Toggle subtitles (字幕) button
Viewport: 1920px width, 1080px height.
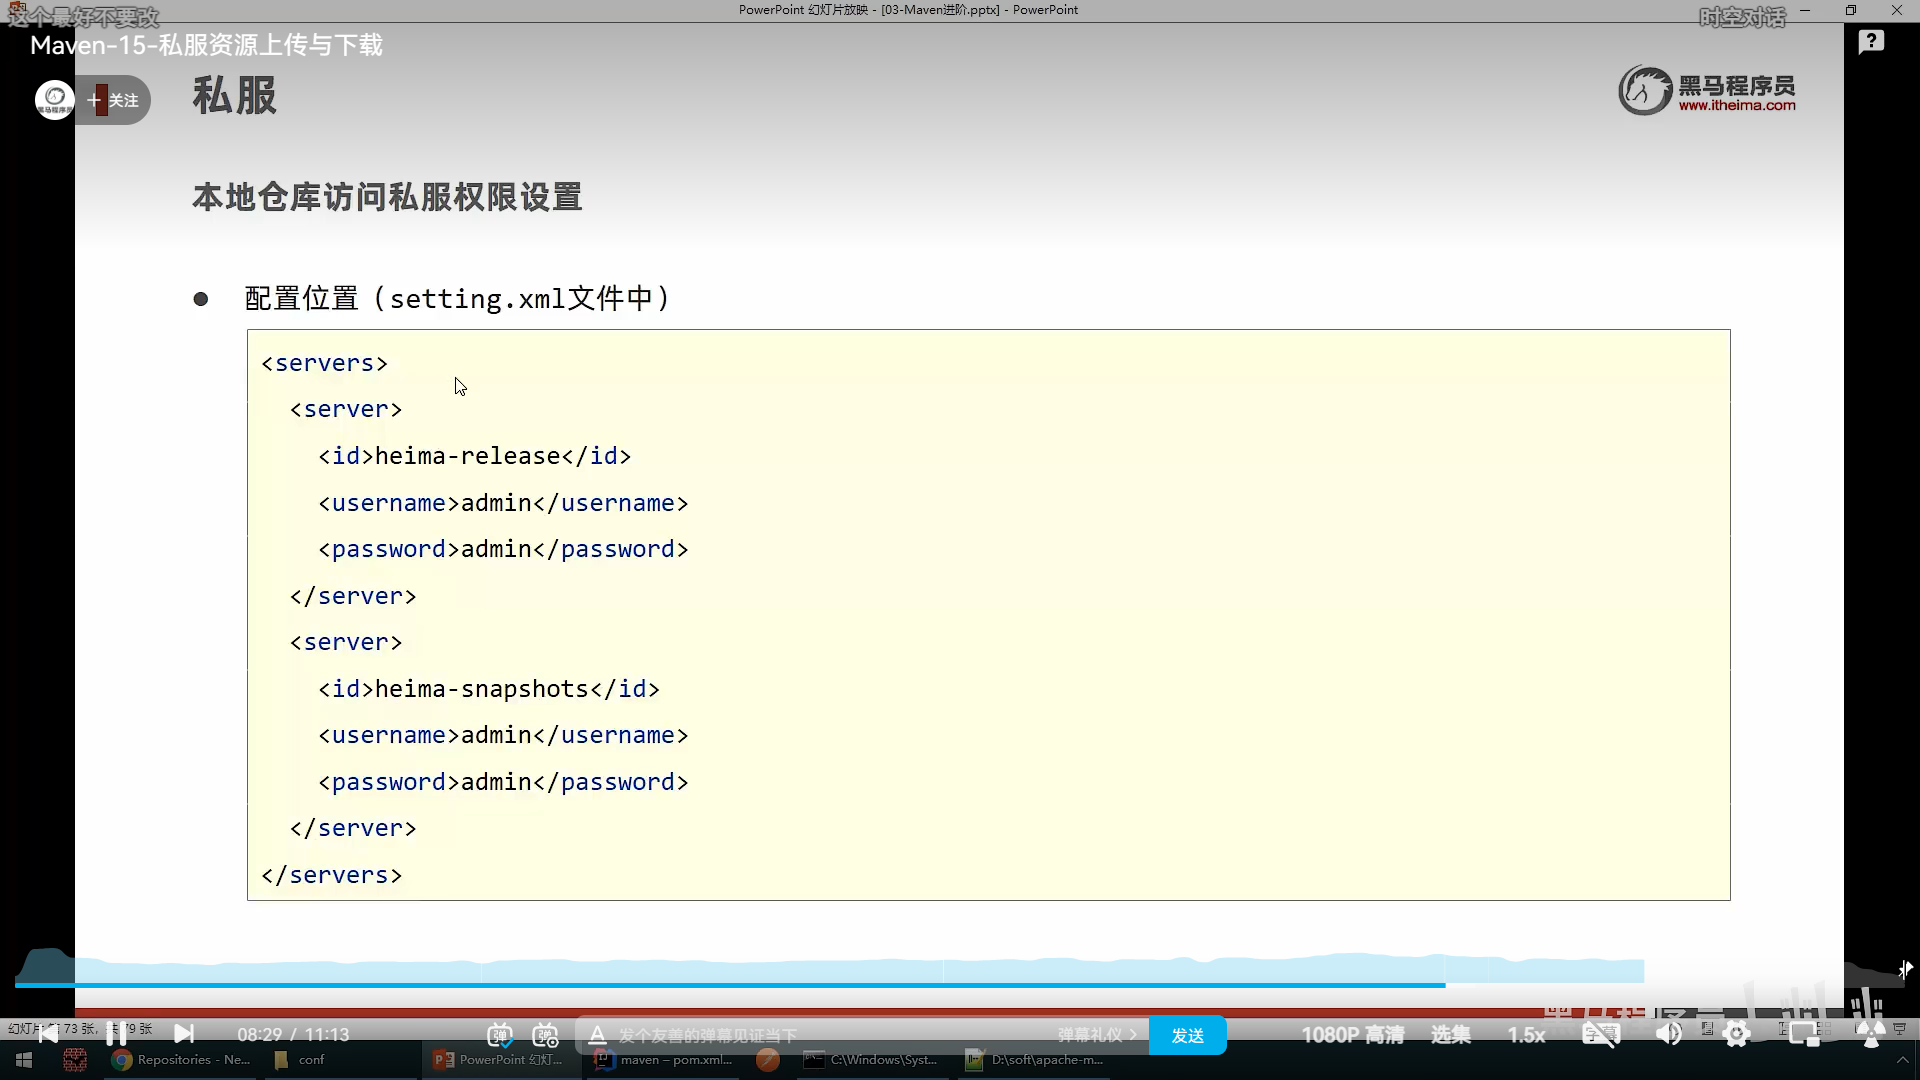[x=1600, y=1035]
